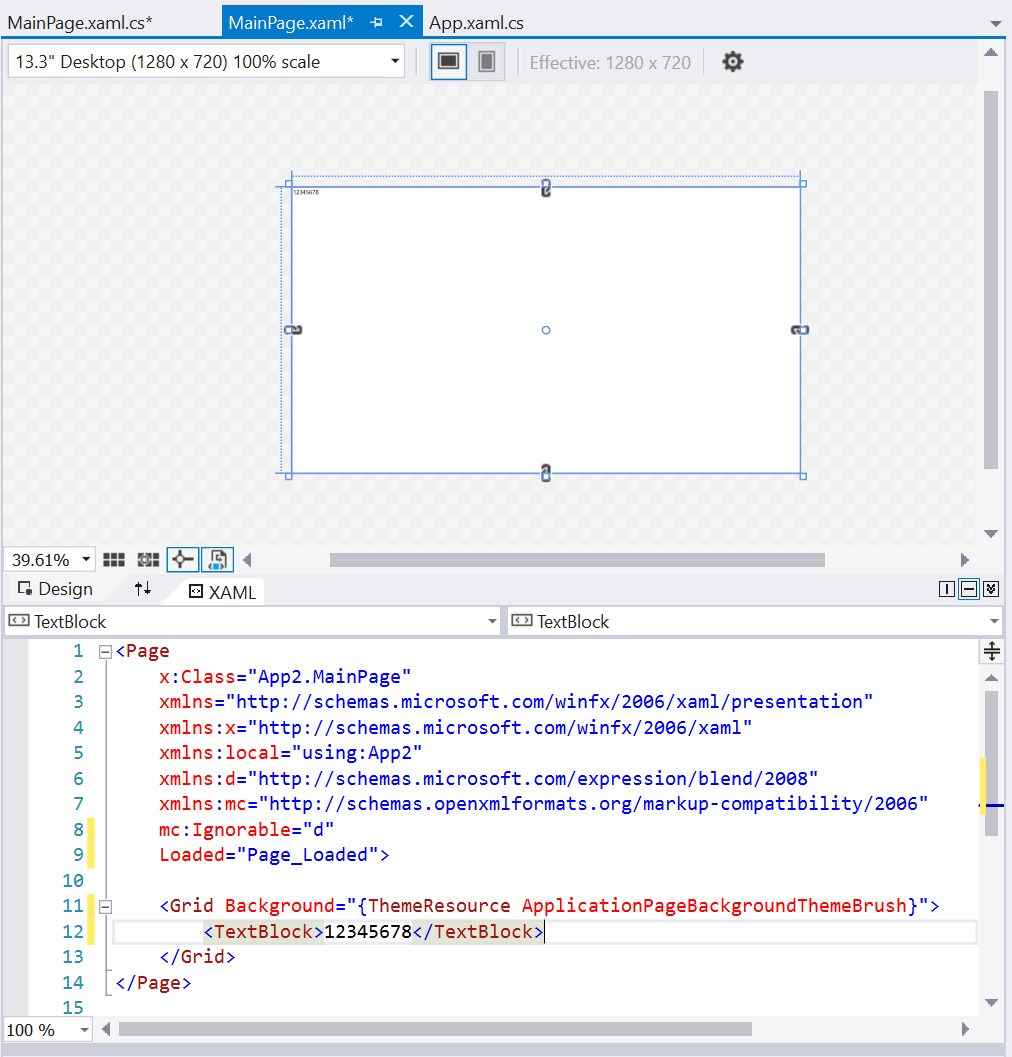Toggle the horizontal split view icon
The height and width of the screenshot is (1057, 1012).
(x=968, y=589)
